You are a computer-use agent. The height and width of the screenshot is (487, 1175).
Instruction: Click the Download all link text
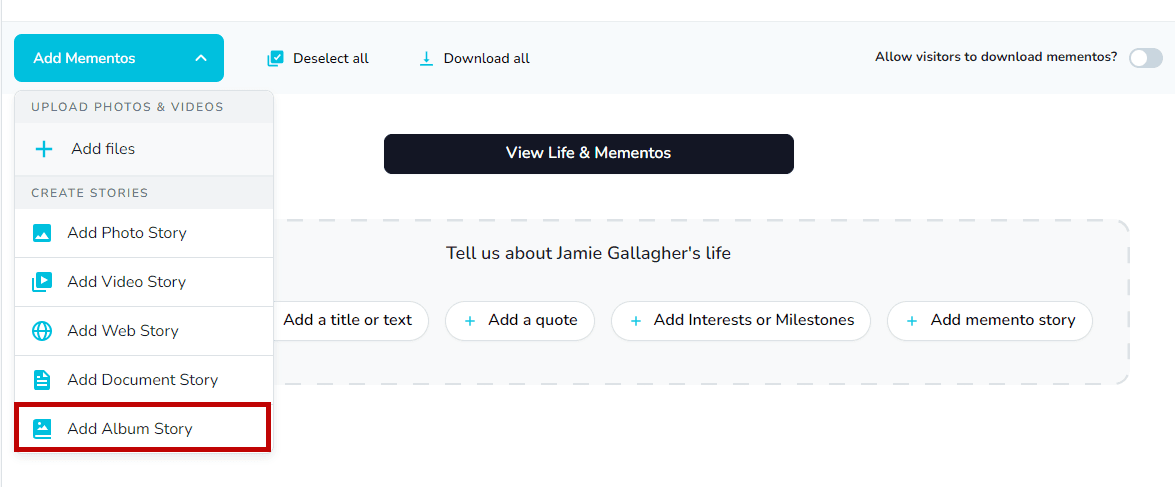tap(487, 59)
